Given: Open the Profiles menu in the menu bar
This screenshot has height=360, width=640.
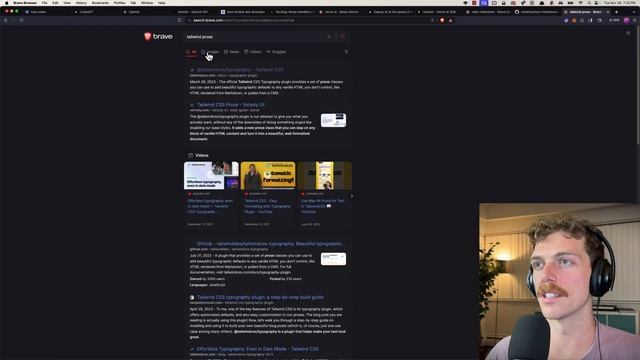Looking at the screenshot, I should (119, 3).
